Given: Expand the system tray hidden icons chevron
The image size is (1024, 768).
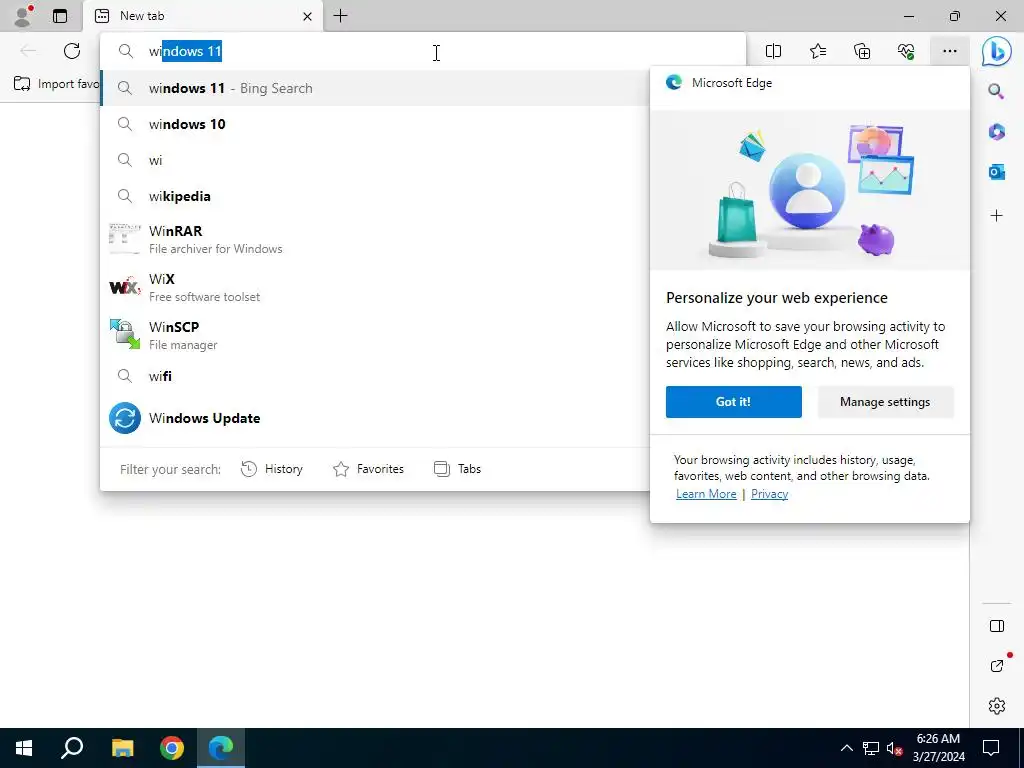Looking at the screenshot, I should point(846,748).
